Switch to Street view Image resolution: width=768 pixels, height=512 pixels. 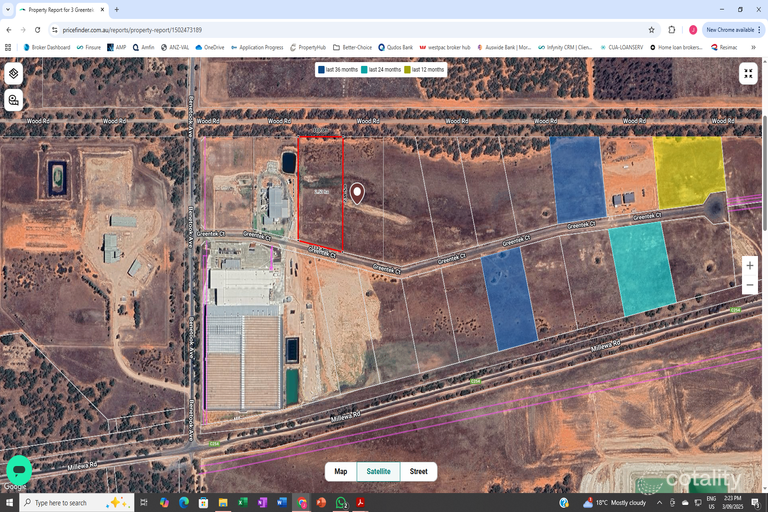(x=418, y=471)
